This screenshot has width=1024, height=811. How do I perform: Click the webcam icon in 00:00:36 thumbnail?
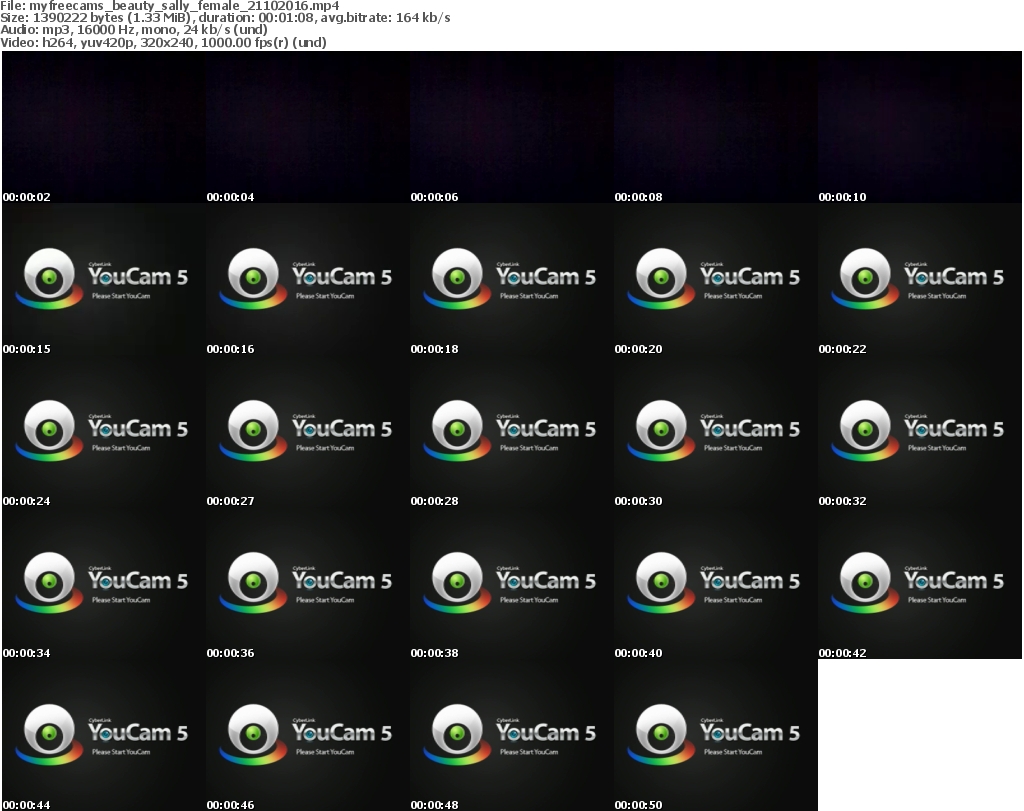point(252,579)
